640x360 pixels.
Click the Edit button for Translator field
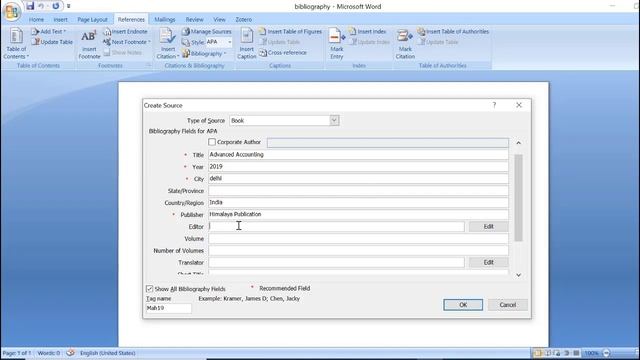click(x=489, y=262)
